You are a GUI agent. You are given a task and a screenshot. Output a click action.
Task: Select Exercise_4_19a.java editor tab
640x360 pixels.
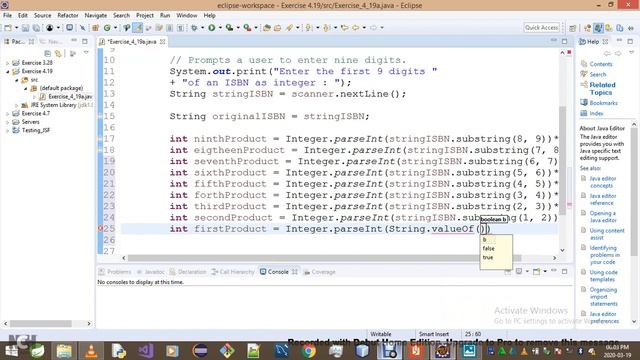tap(131, 42)
